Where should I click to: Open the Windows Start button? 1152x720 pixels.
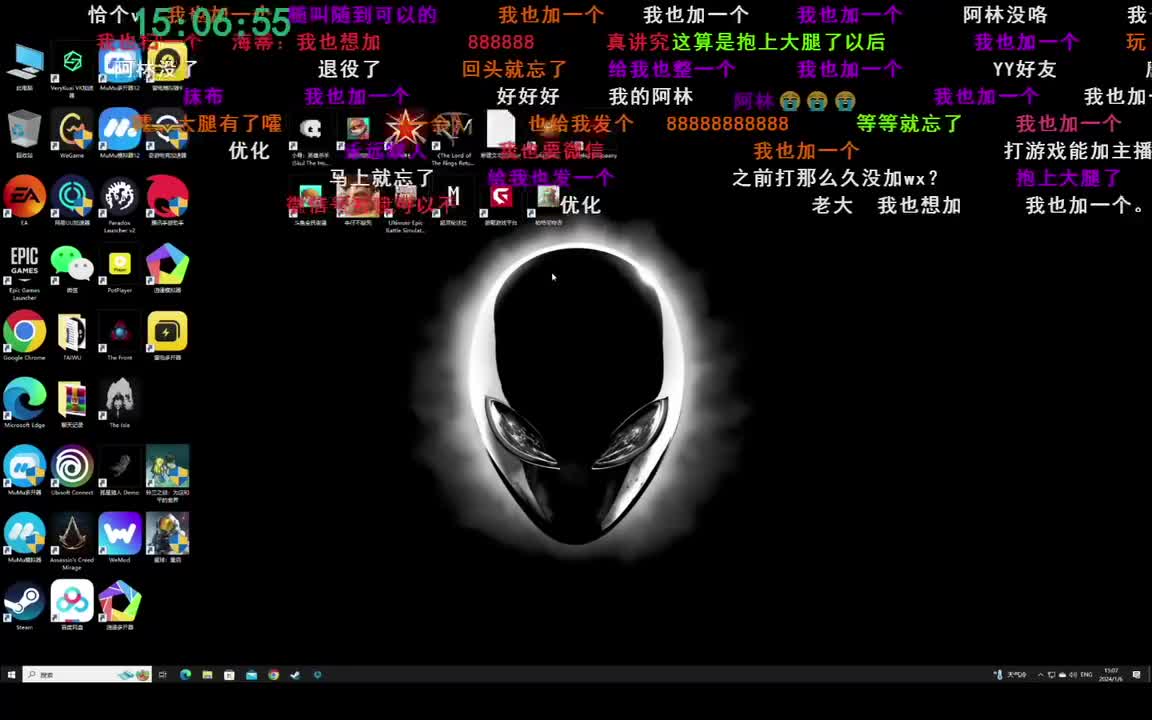pos(11,674)
